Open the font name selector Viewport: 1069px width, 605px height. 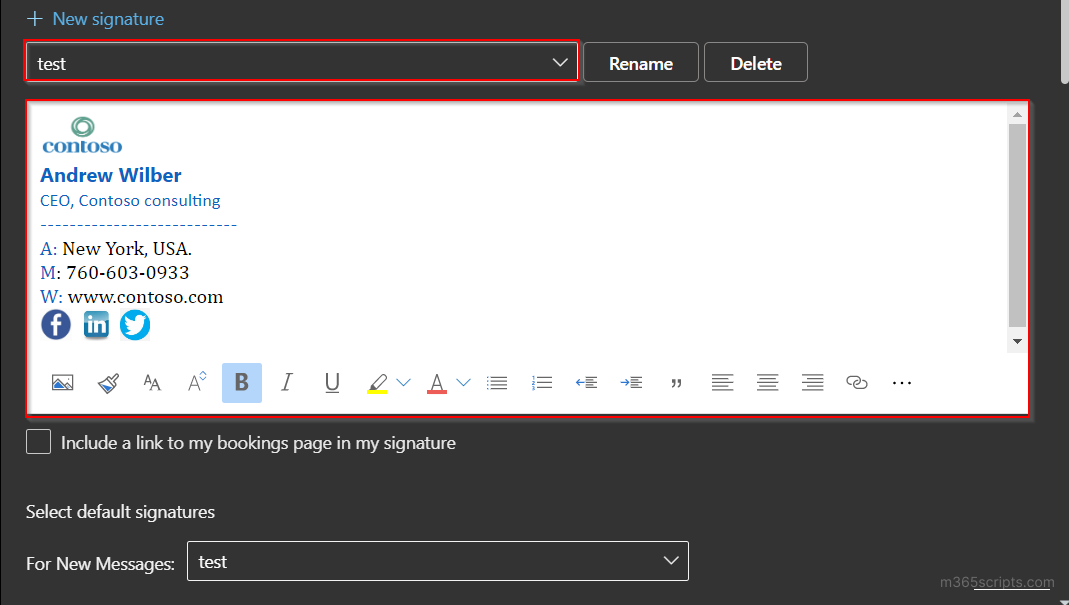pos(152,382)
